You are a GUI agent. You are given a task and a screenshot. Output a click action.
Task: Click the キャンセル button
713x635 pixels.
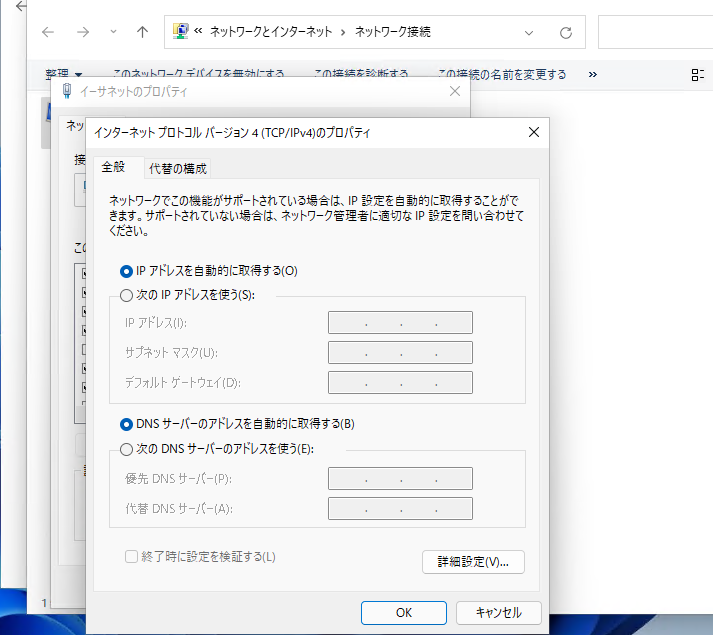pyautogui.click(x=498, y=612)
